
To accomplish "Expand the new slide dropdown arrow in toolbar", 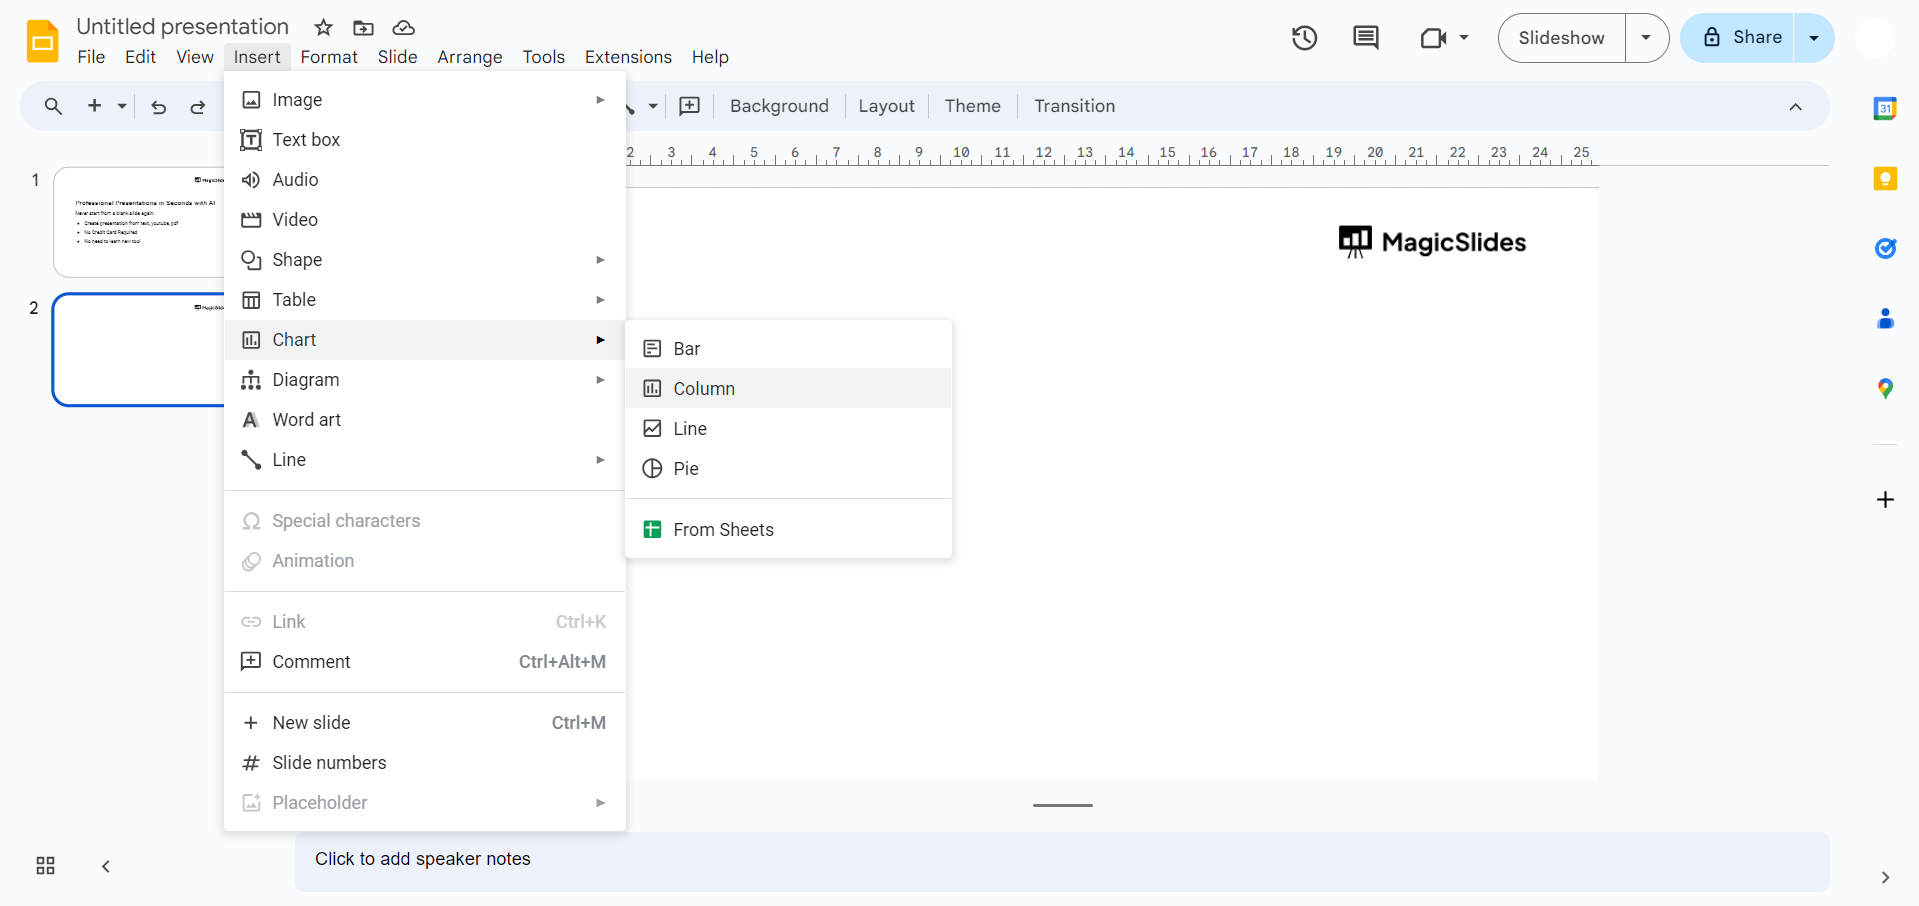I will tap(122, 106).
